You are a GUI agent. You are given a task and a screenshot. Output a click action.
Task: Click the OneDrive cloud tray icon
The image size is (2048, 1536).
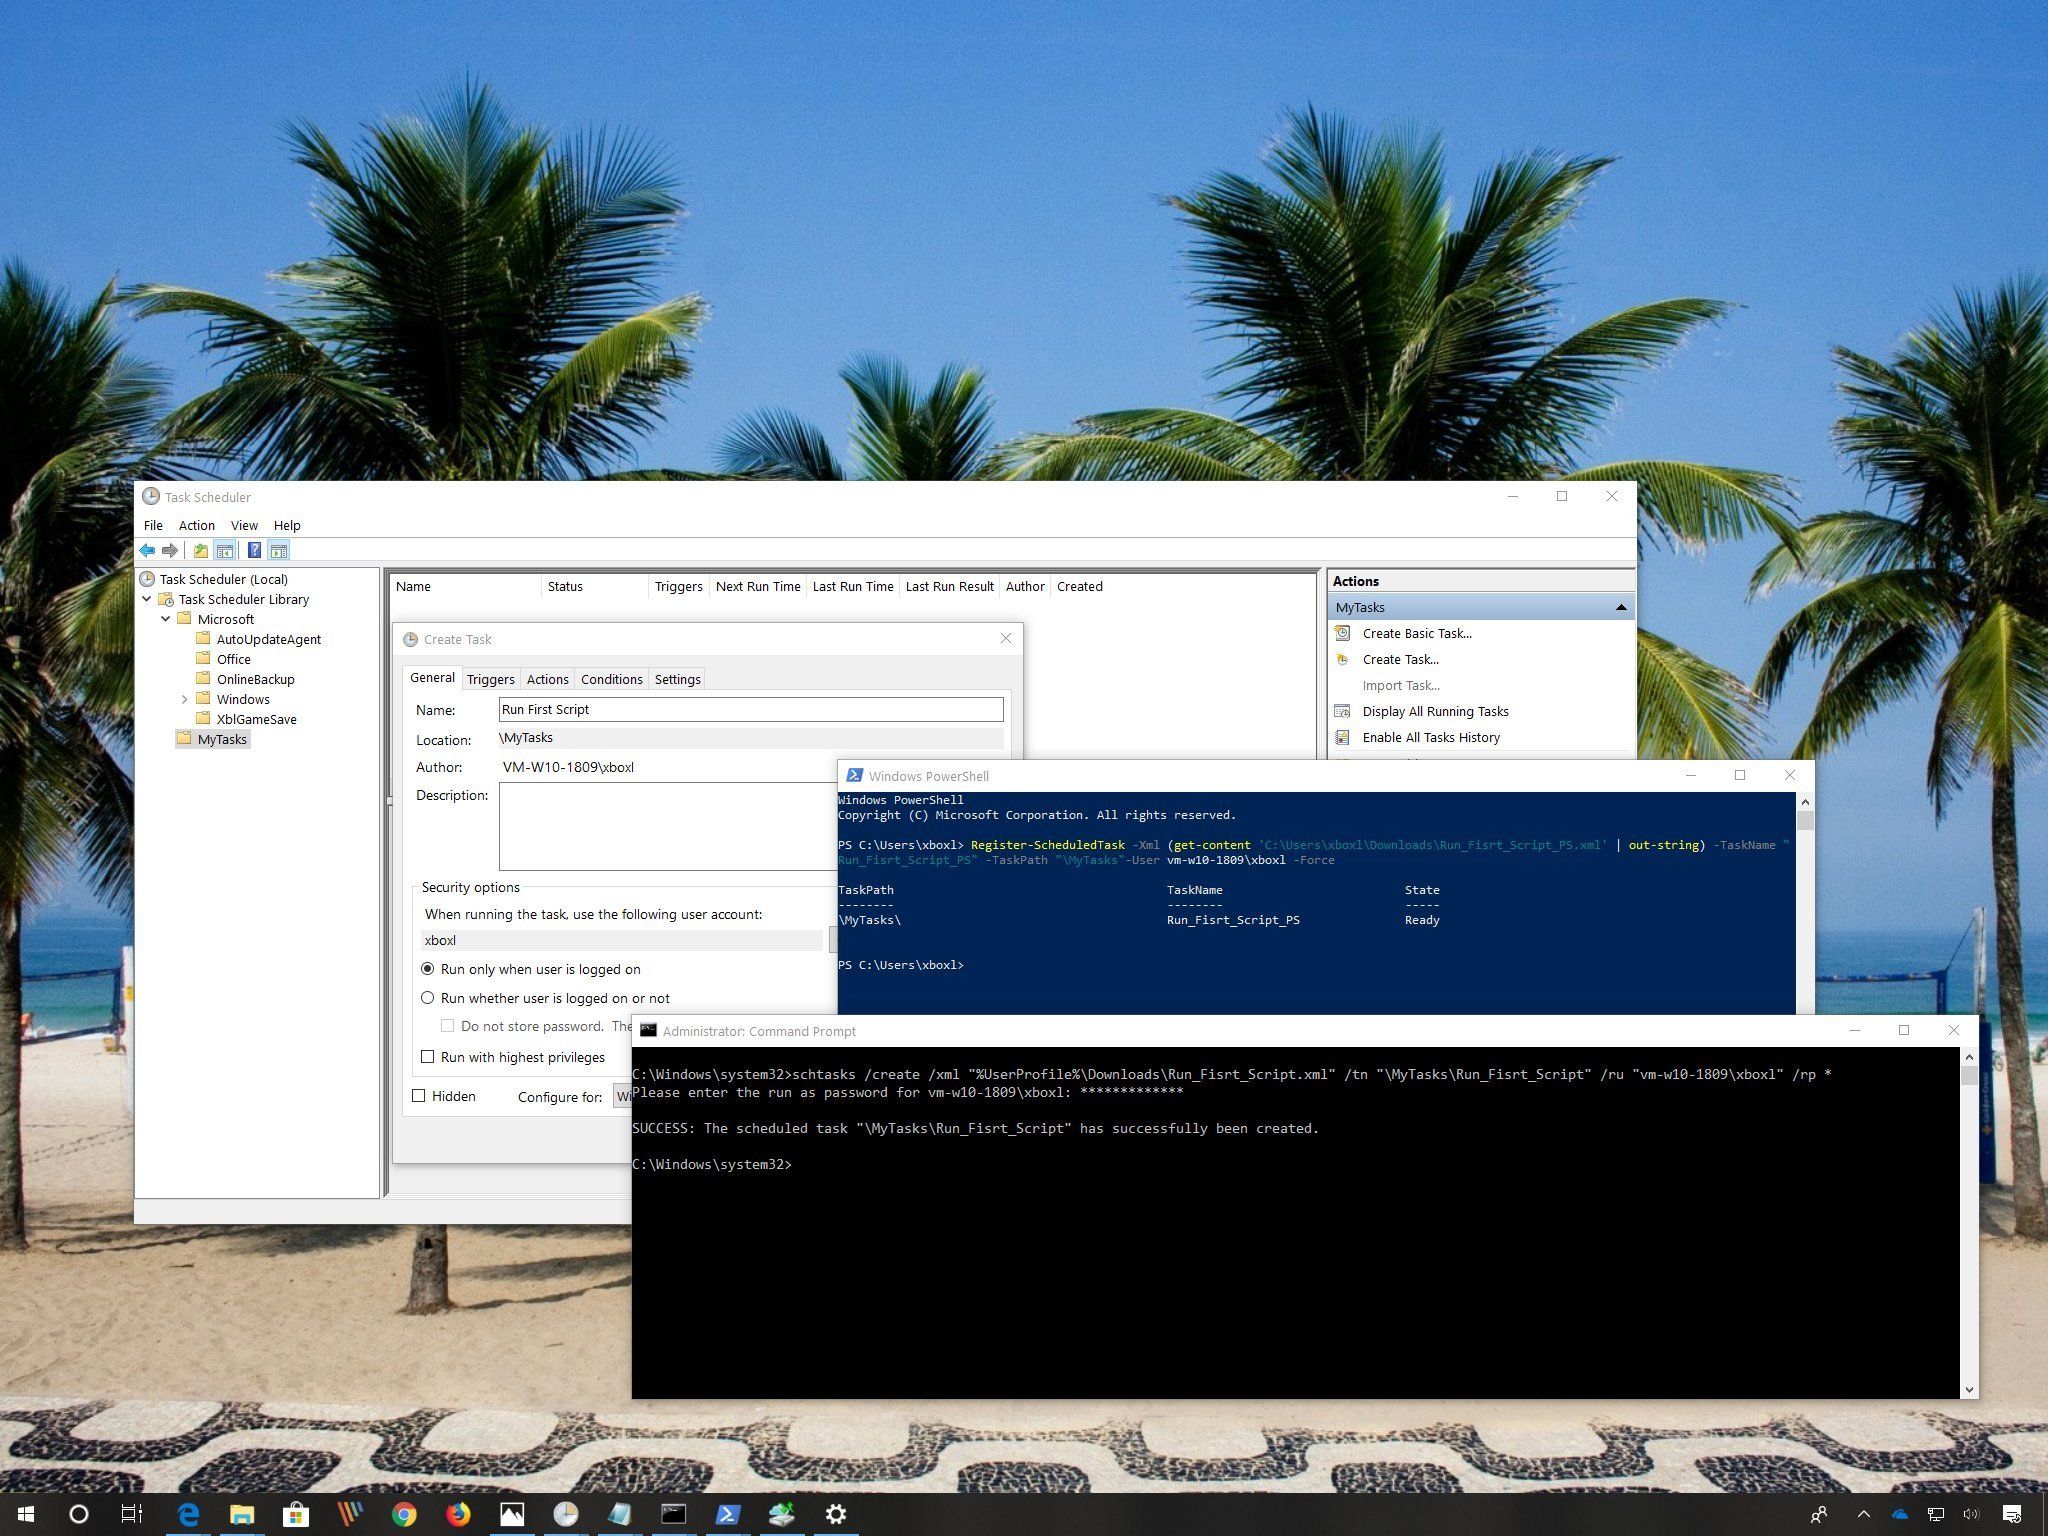click(x=1900, y=1514)
